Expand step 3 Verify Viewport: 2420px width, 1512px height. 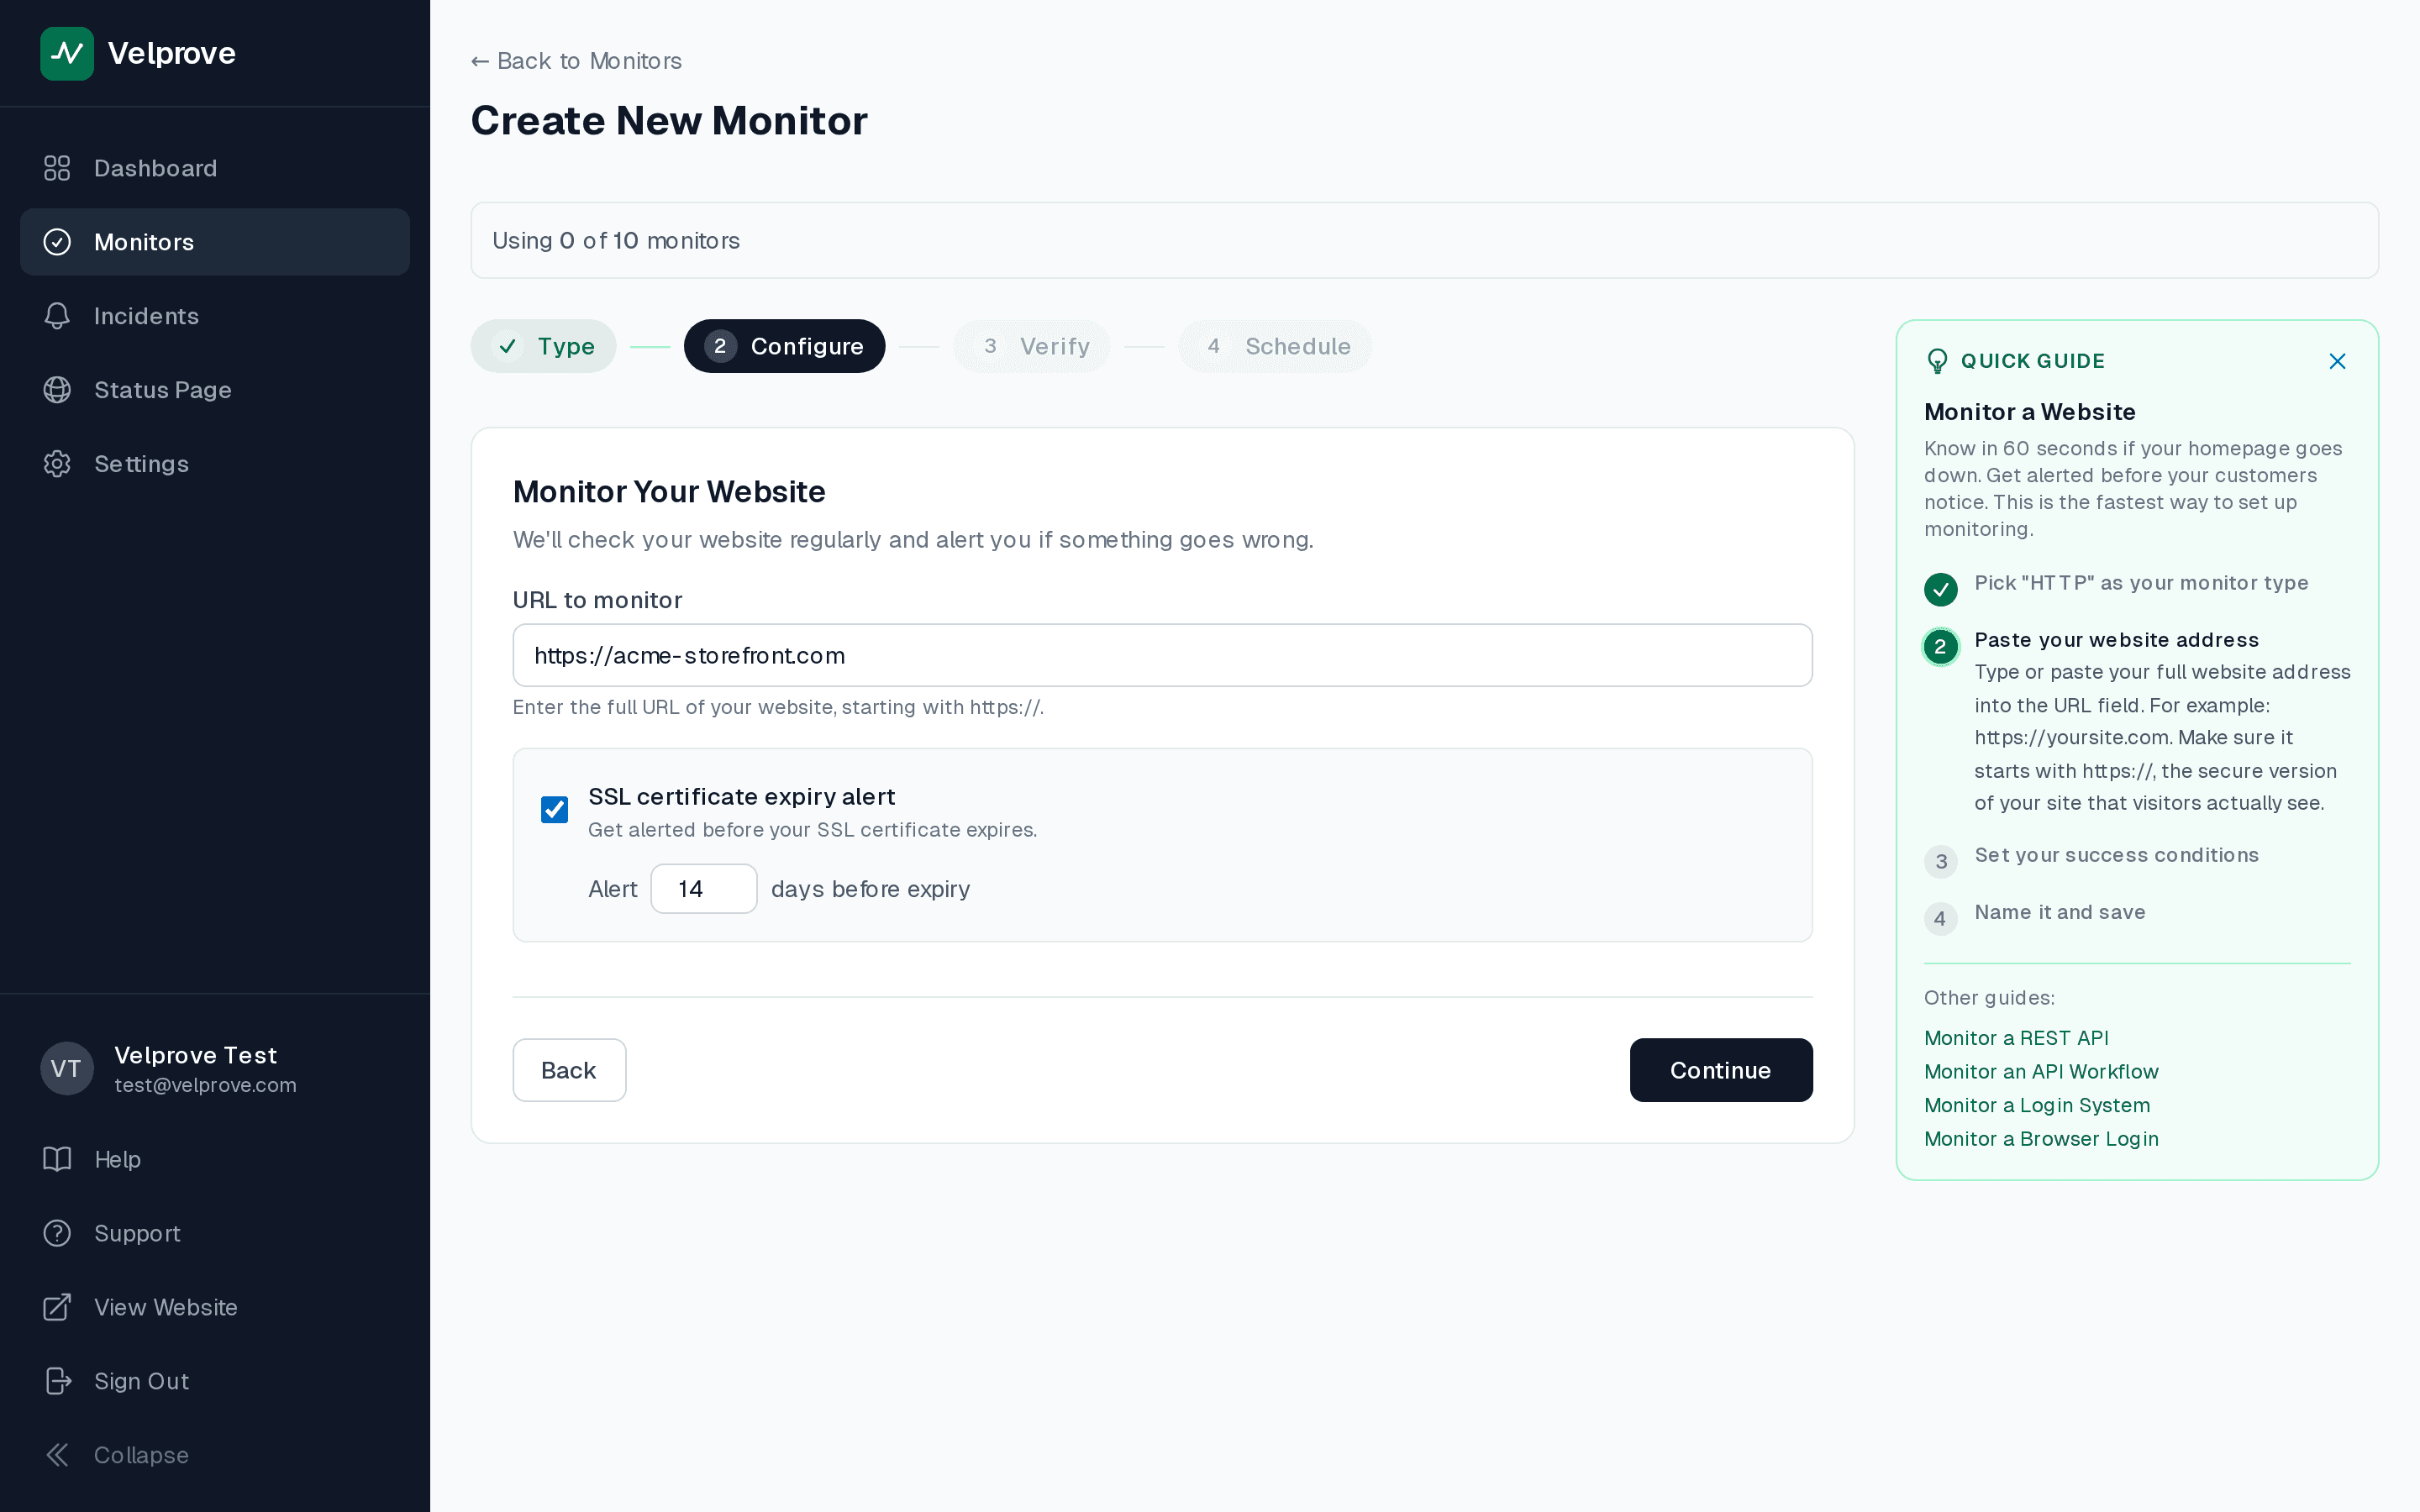click(1031, 346)
